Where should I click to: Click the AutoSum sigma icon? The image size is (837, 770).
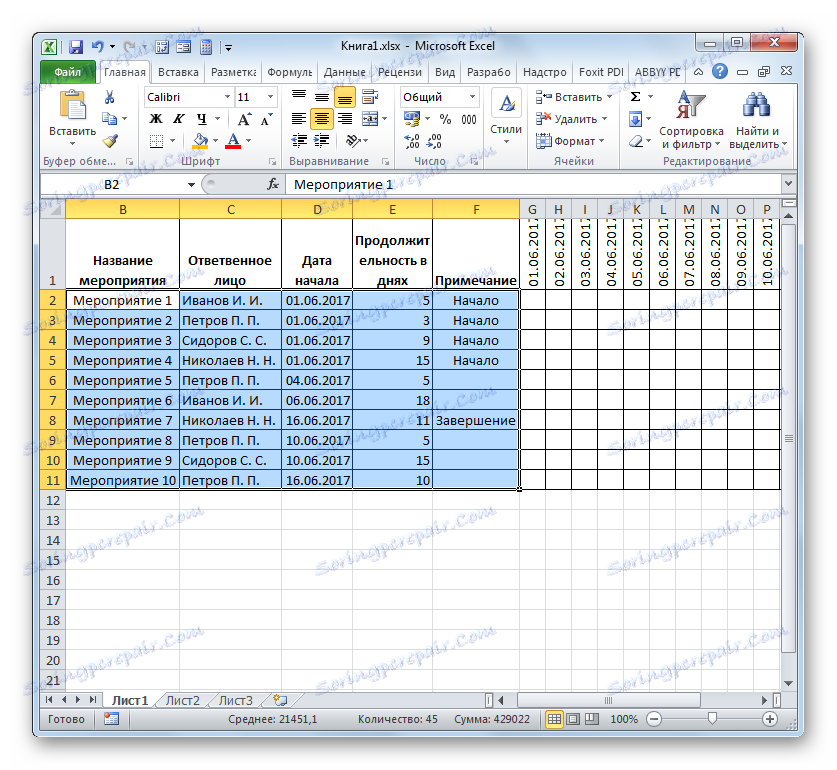point(635,97)
